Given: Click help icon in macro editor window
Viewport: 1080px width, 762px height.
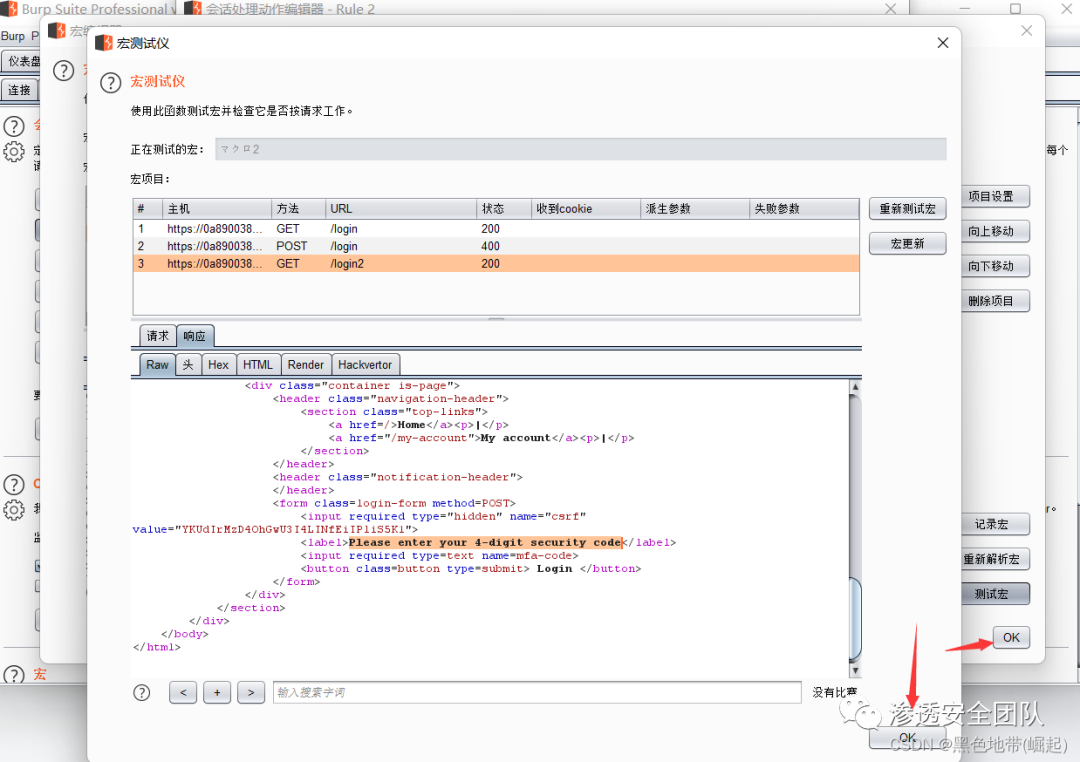Looking at the screenshot, I should [x=63, y=70].
